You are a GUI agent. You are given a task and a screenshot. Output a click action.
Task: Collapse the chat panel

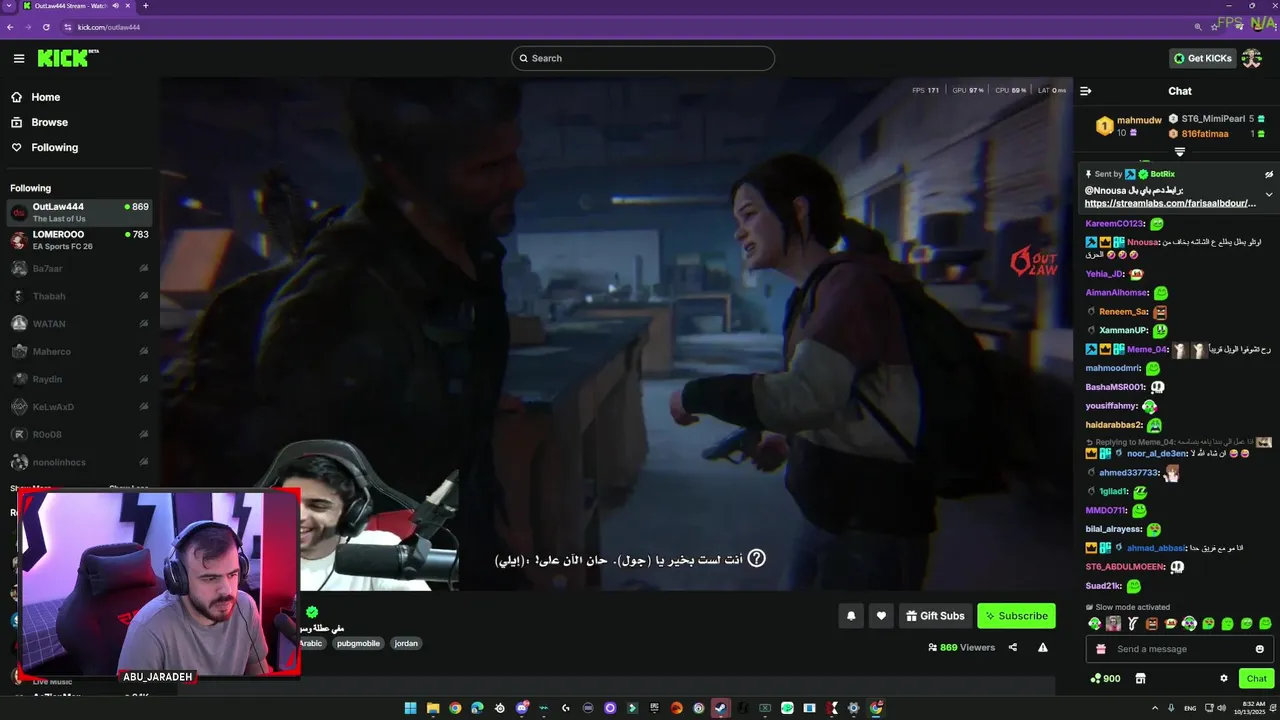point(1086,91)
